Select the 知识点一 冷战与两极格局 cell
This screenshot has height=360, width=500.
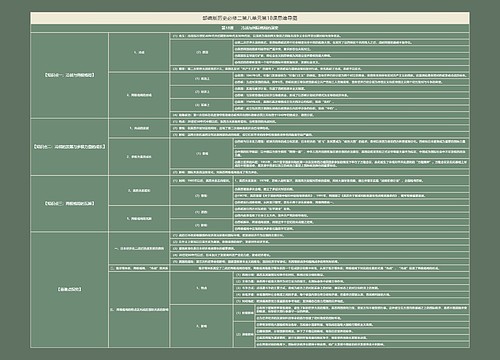click(69, 75)
